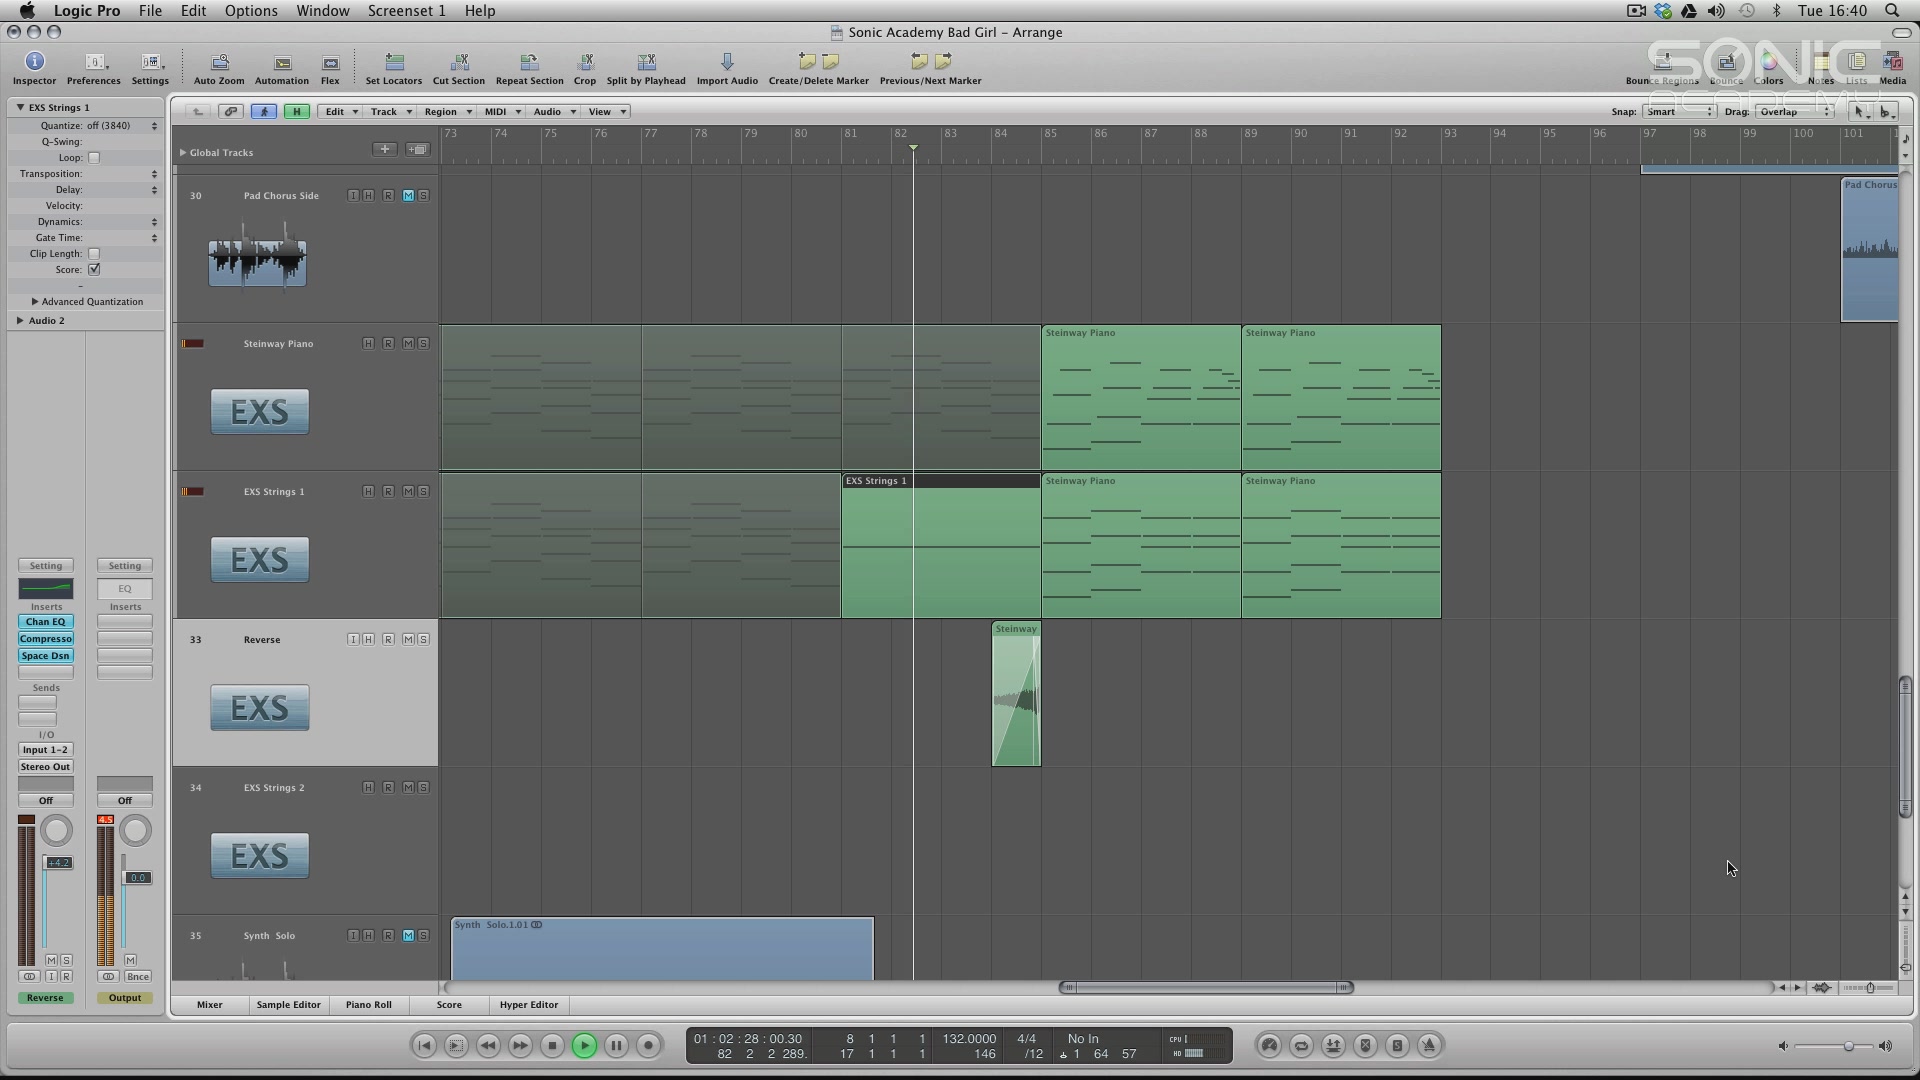The height and width of the screenshot is (1080, 1920).
Task: Click the Rewind transport button
Action: [x=488, y=1046]
